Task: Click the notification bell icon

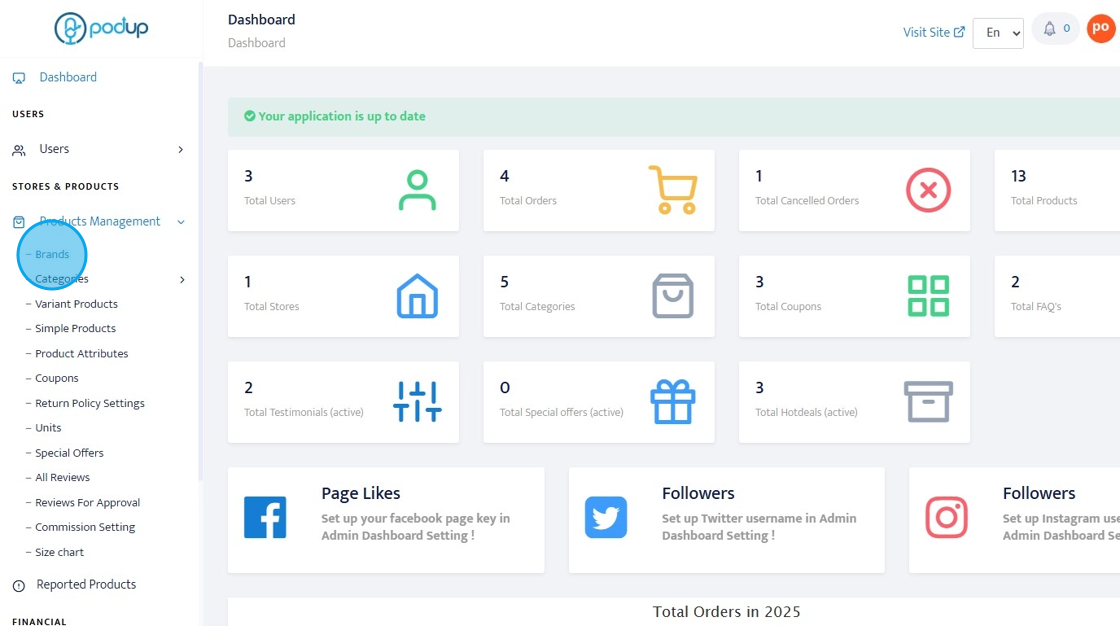Action: click(x=1049, y=29)
